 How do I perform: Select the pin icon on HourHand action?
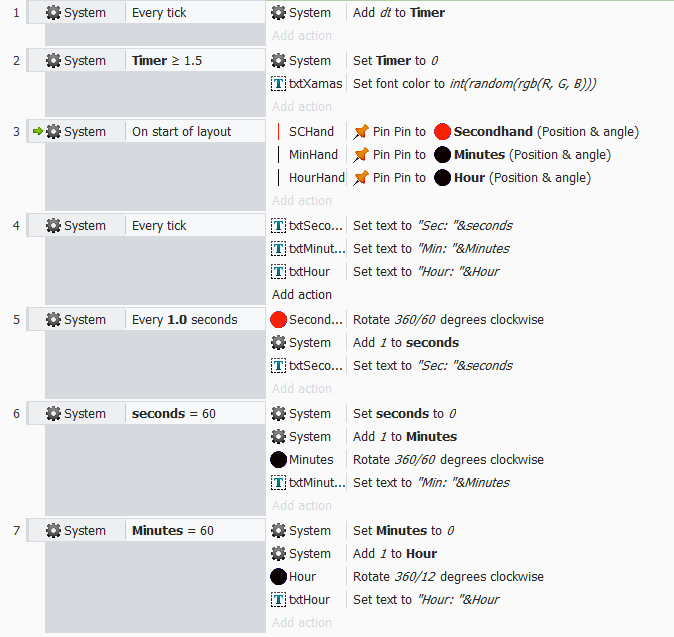pos(361,178)
